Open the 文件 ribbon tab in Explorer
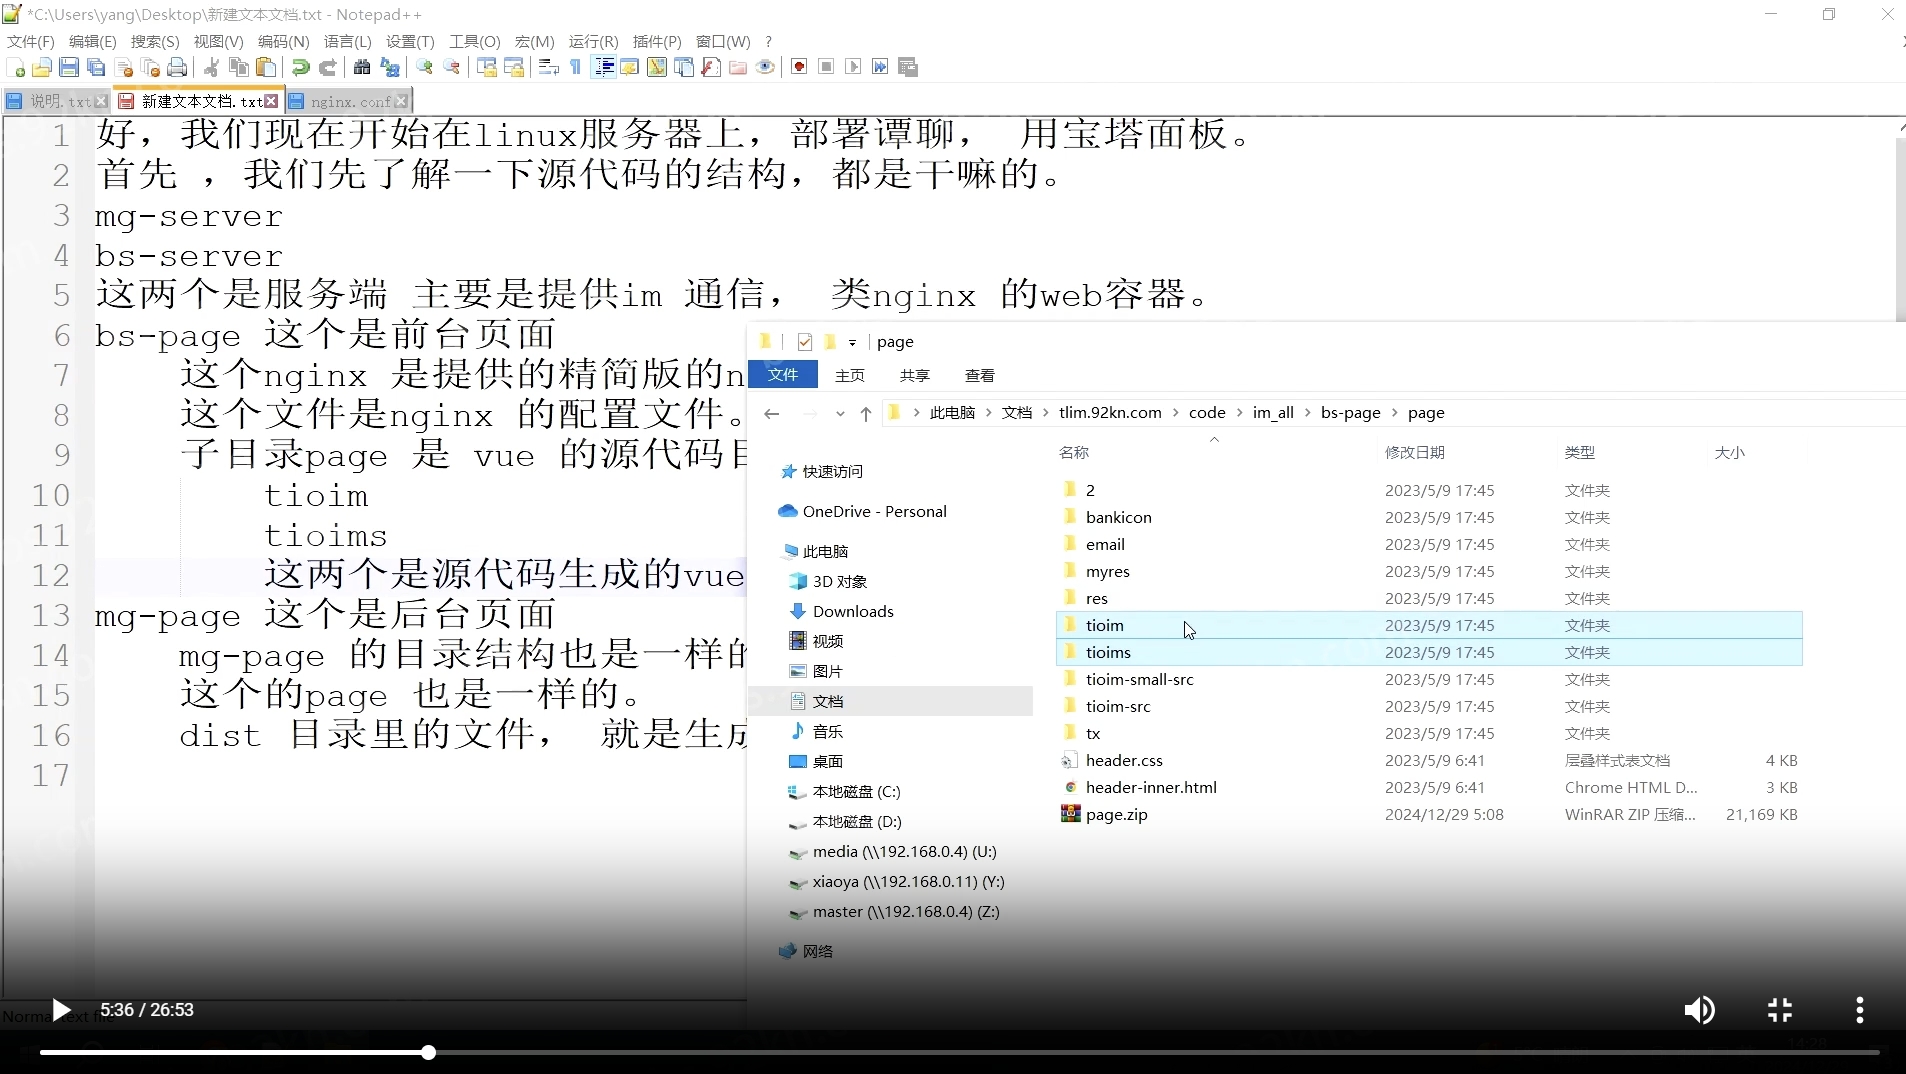This screenshot has height=1074, width=1906. [x=783, y=374]
